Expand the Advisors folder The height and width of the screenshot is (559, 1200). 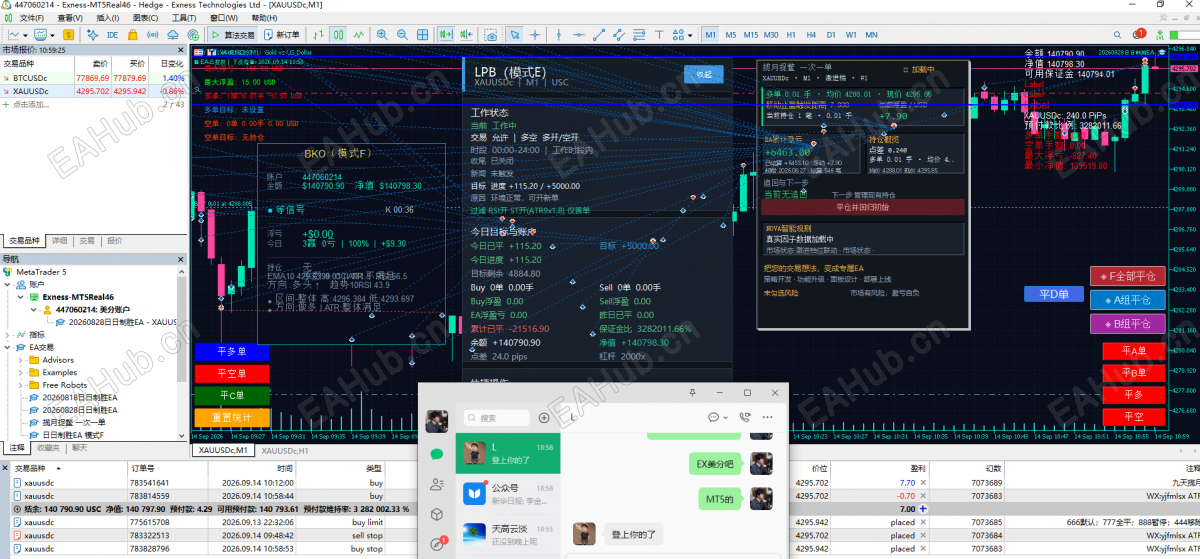point(21,360)
